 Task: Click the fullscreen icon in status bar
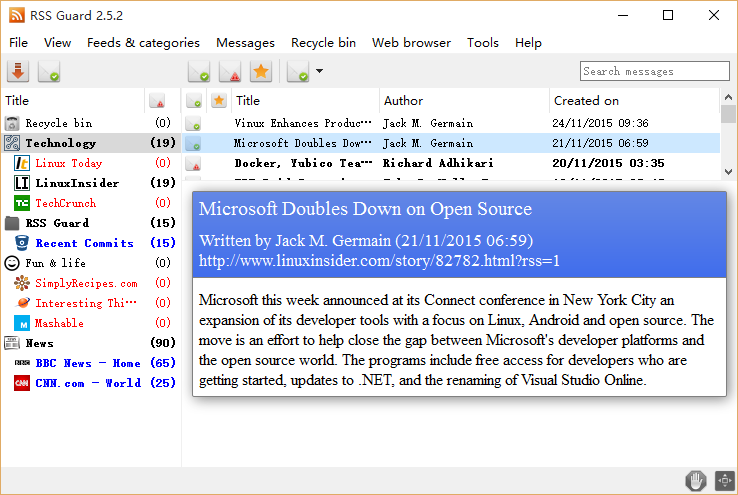point(725,480)
